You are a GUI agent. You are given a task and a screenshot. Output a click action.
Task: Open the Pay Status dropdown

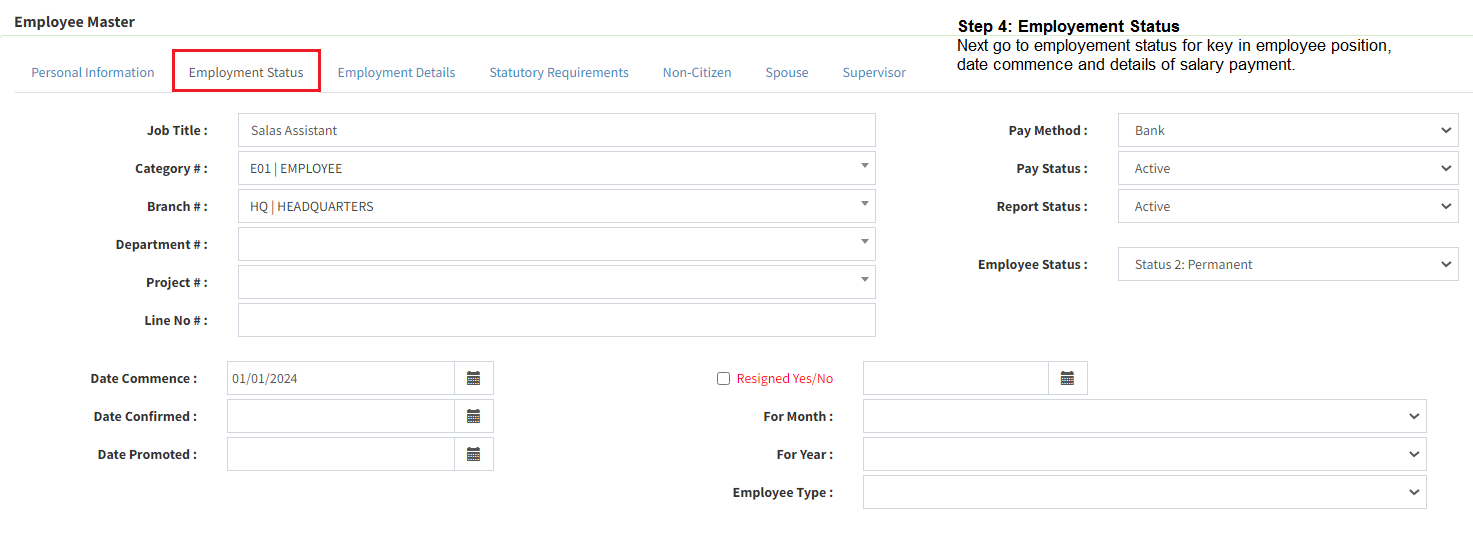[1287, 168]
